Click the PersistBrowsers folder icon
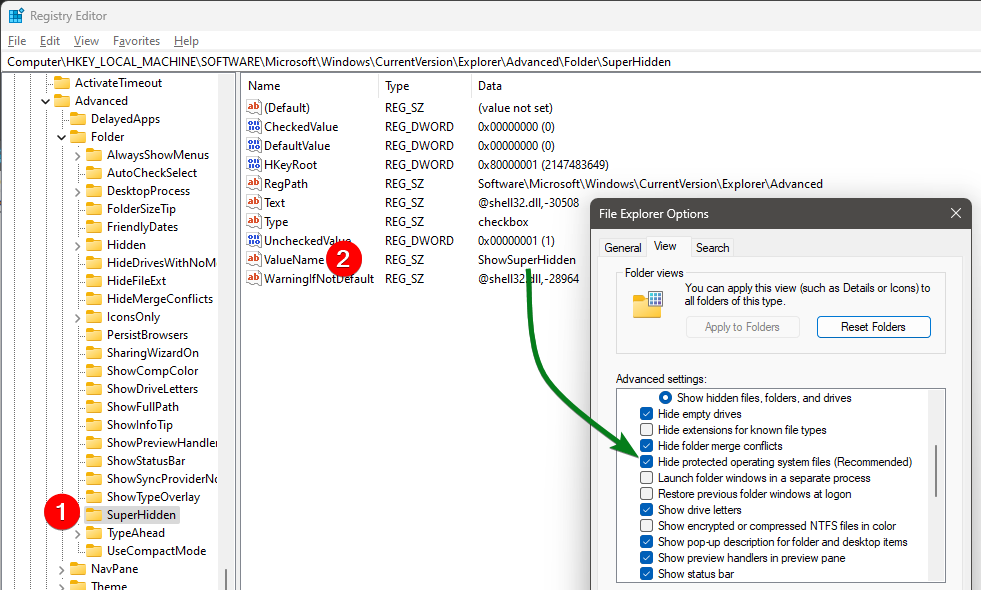Screen dimensions: 981x590 (94, 335)
